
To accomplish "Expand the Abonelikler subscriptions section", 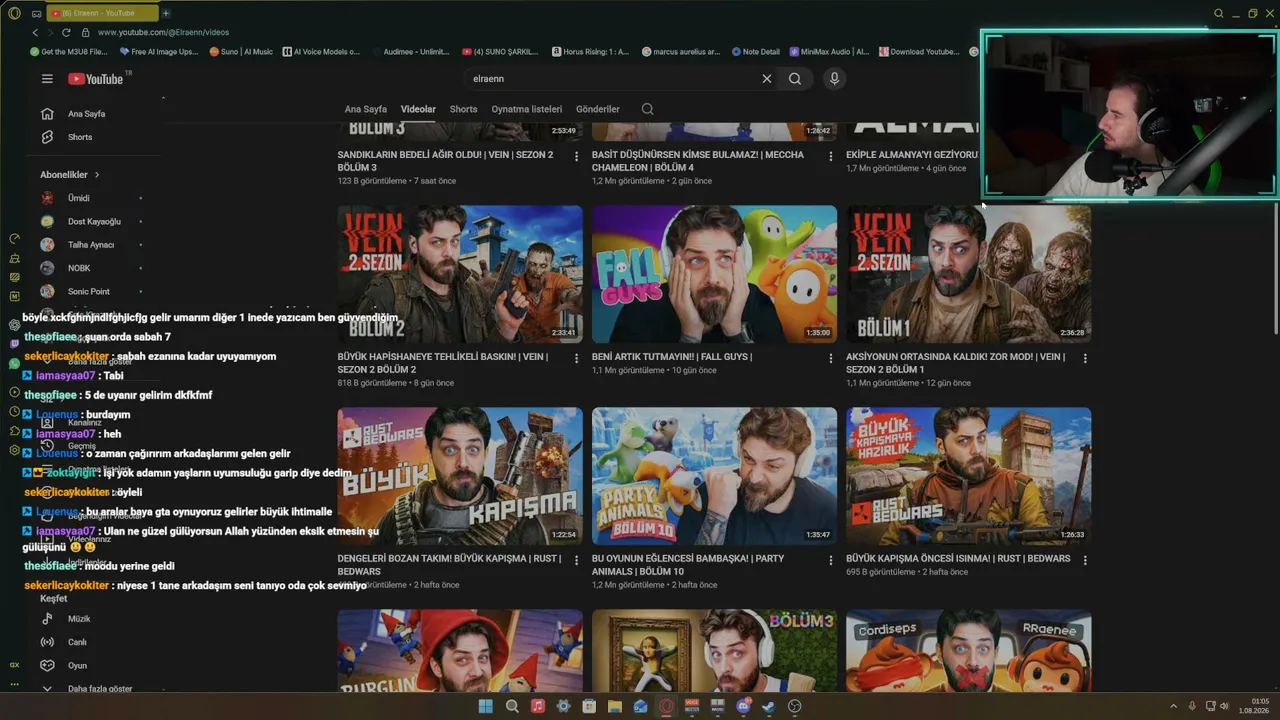I will point(70,175).
